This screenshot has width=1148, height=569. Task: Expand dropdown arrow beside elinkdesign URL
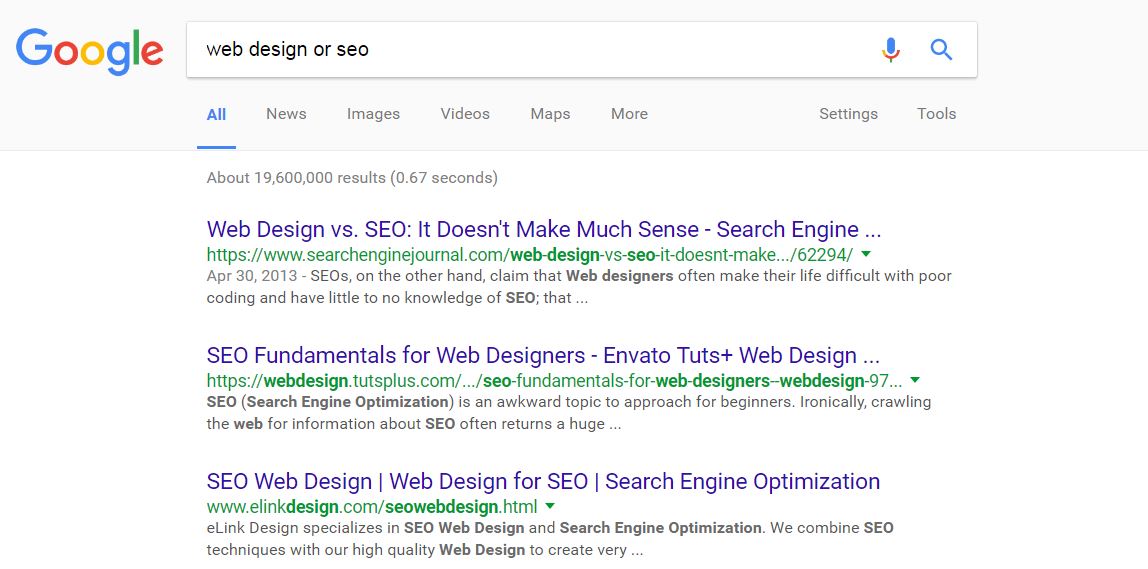coord(550,506)
